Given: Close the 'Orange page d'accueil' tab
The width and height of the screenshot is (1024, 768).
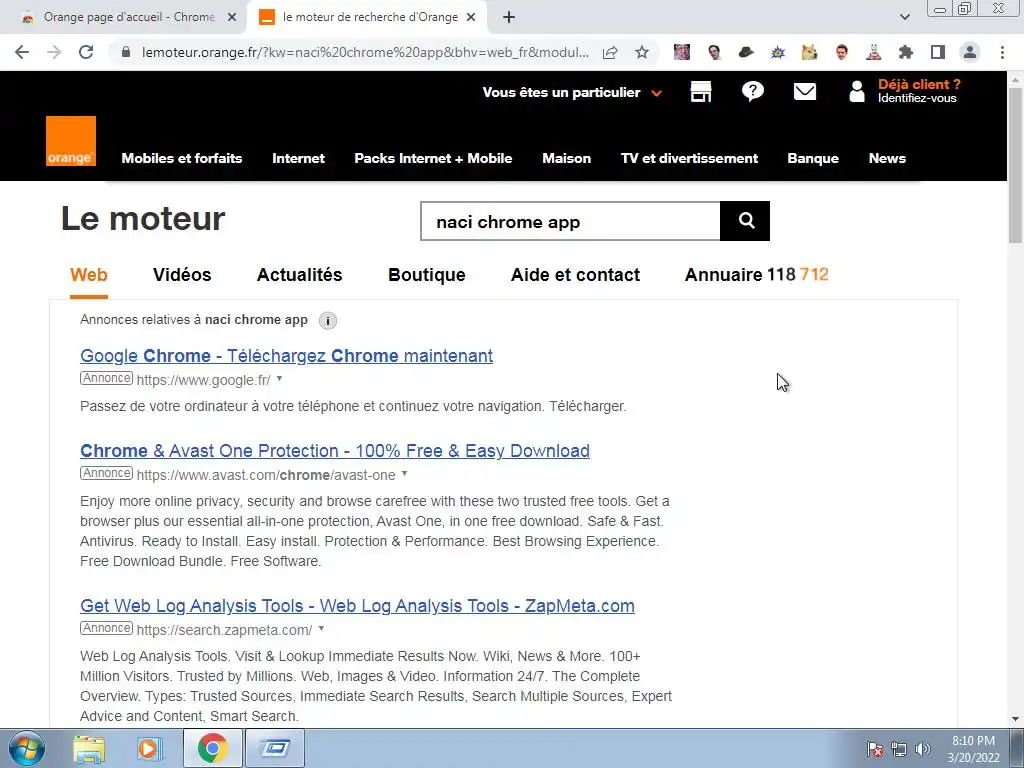Looking at the screenshot, I should 232,17.
